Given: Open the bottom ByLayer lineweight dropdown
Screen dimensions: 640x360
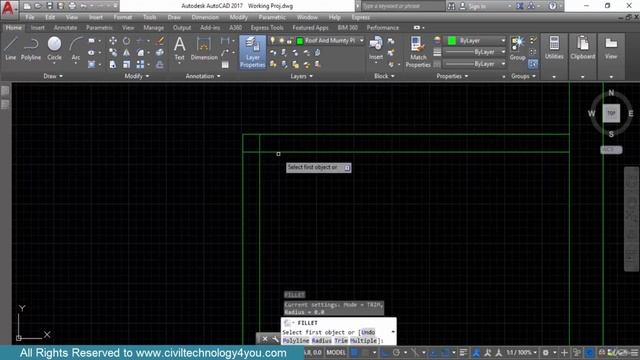Looking at the screenshot, I should point(475,64).
